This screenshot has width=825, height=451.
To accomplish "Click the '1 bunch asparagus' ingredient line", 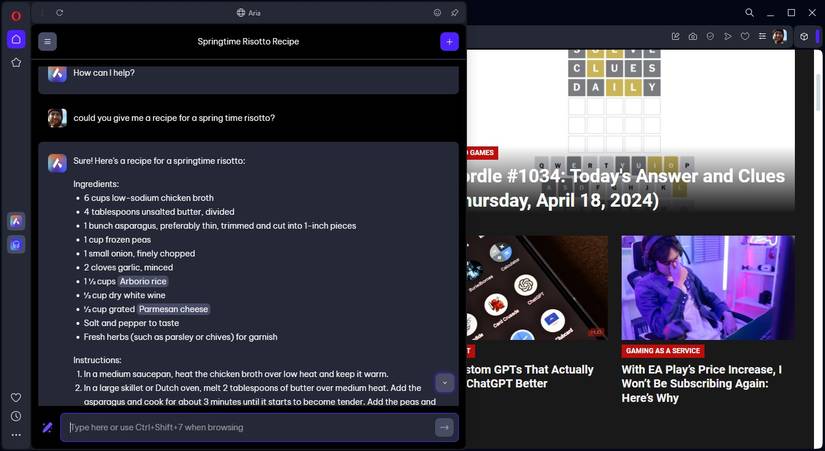I will [220, 226].
